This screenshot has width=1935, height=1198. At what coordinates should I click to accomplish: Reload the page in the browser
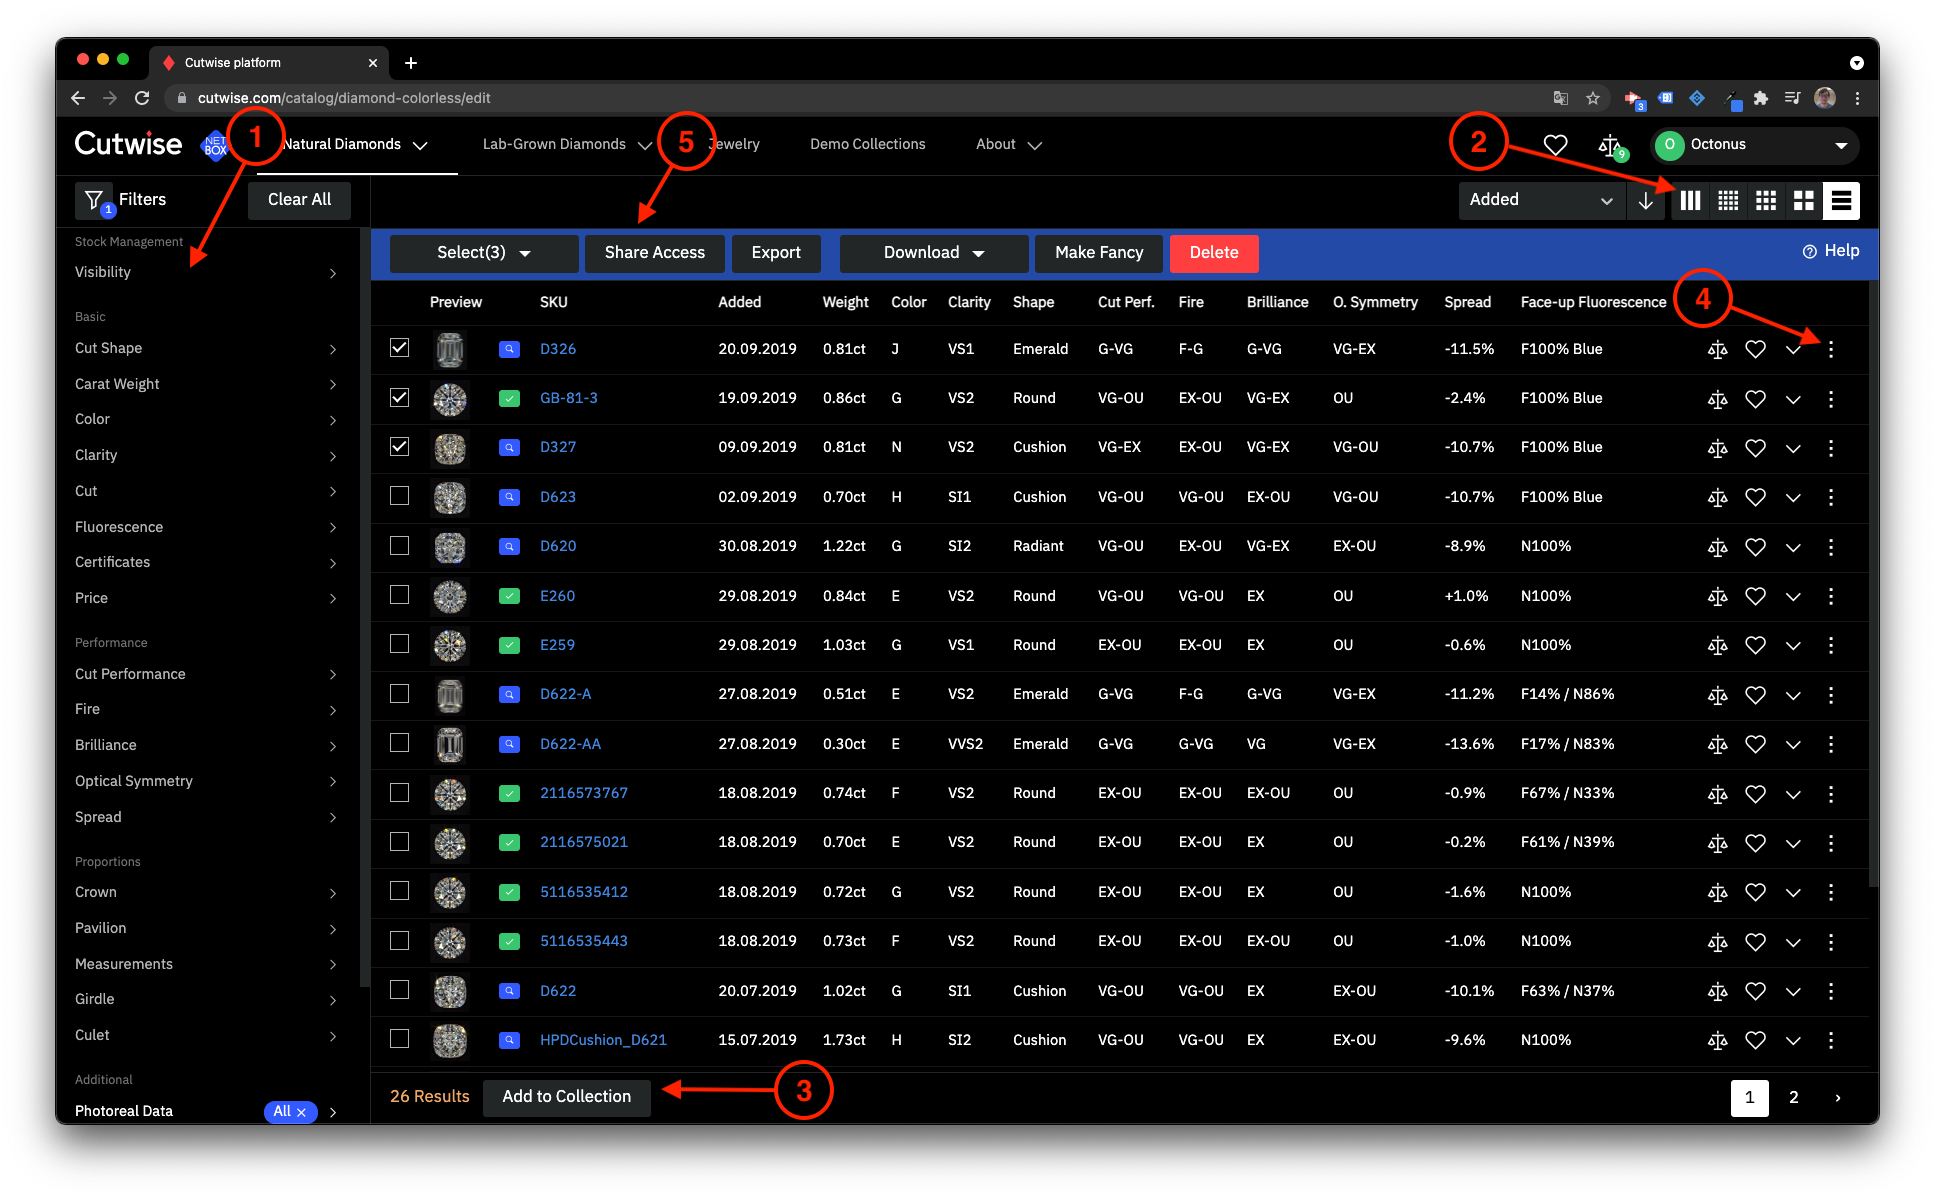coord(142,98)
